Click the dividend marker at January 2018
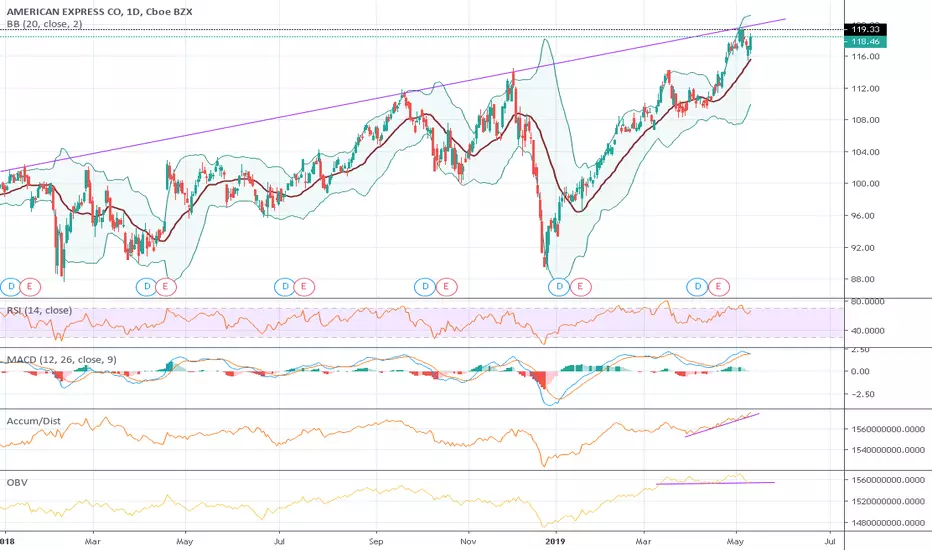932x550 pixels. (11, 287)
